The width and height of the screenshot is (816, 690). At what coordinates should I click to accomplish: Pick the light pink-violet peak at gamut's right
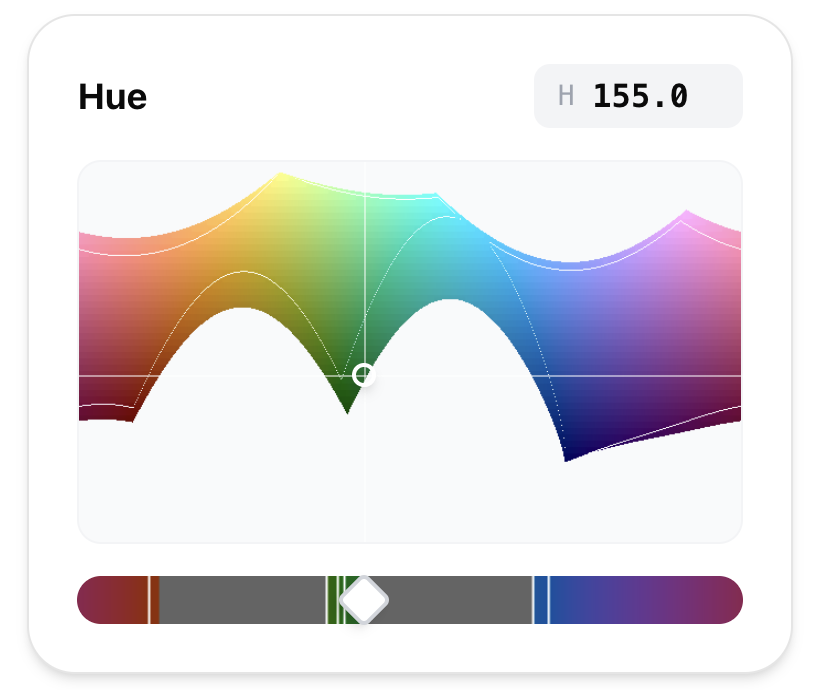coord(688,218)
